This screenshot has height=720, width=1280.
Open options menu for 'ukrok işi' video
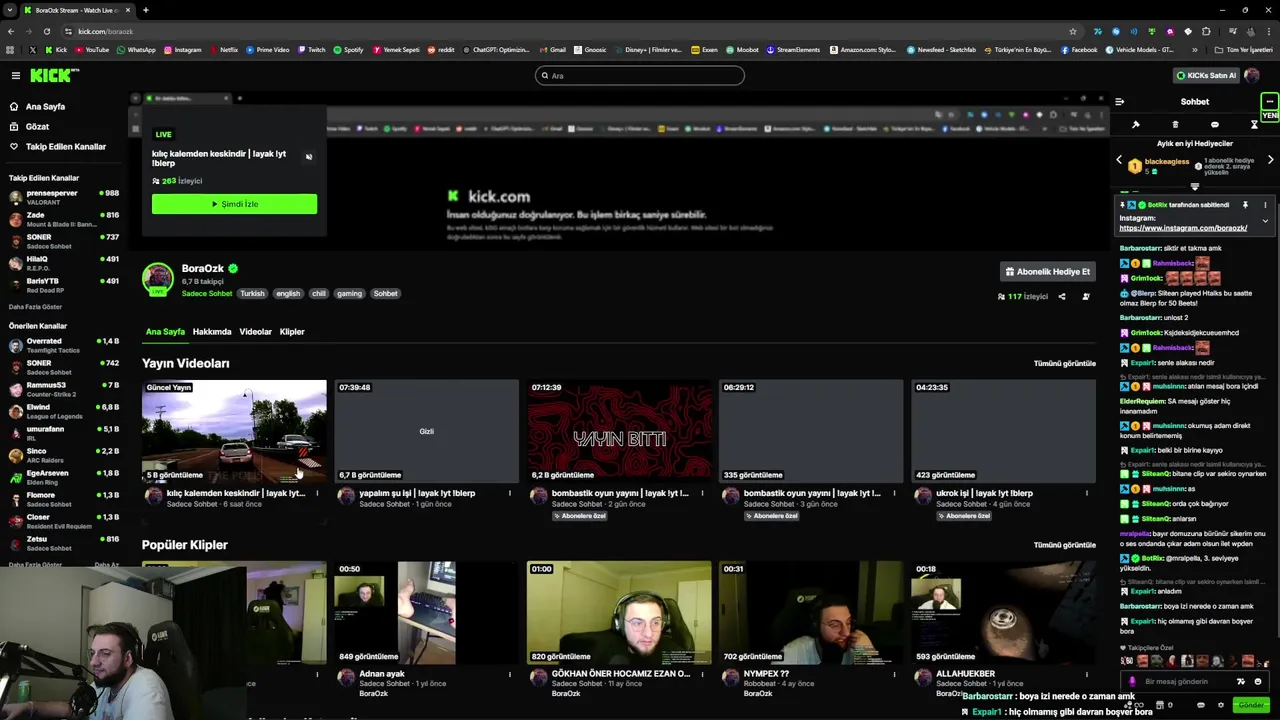coord(1086,493)
